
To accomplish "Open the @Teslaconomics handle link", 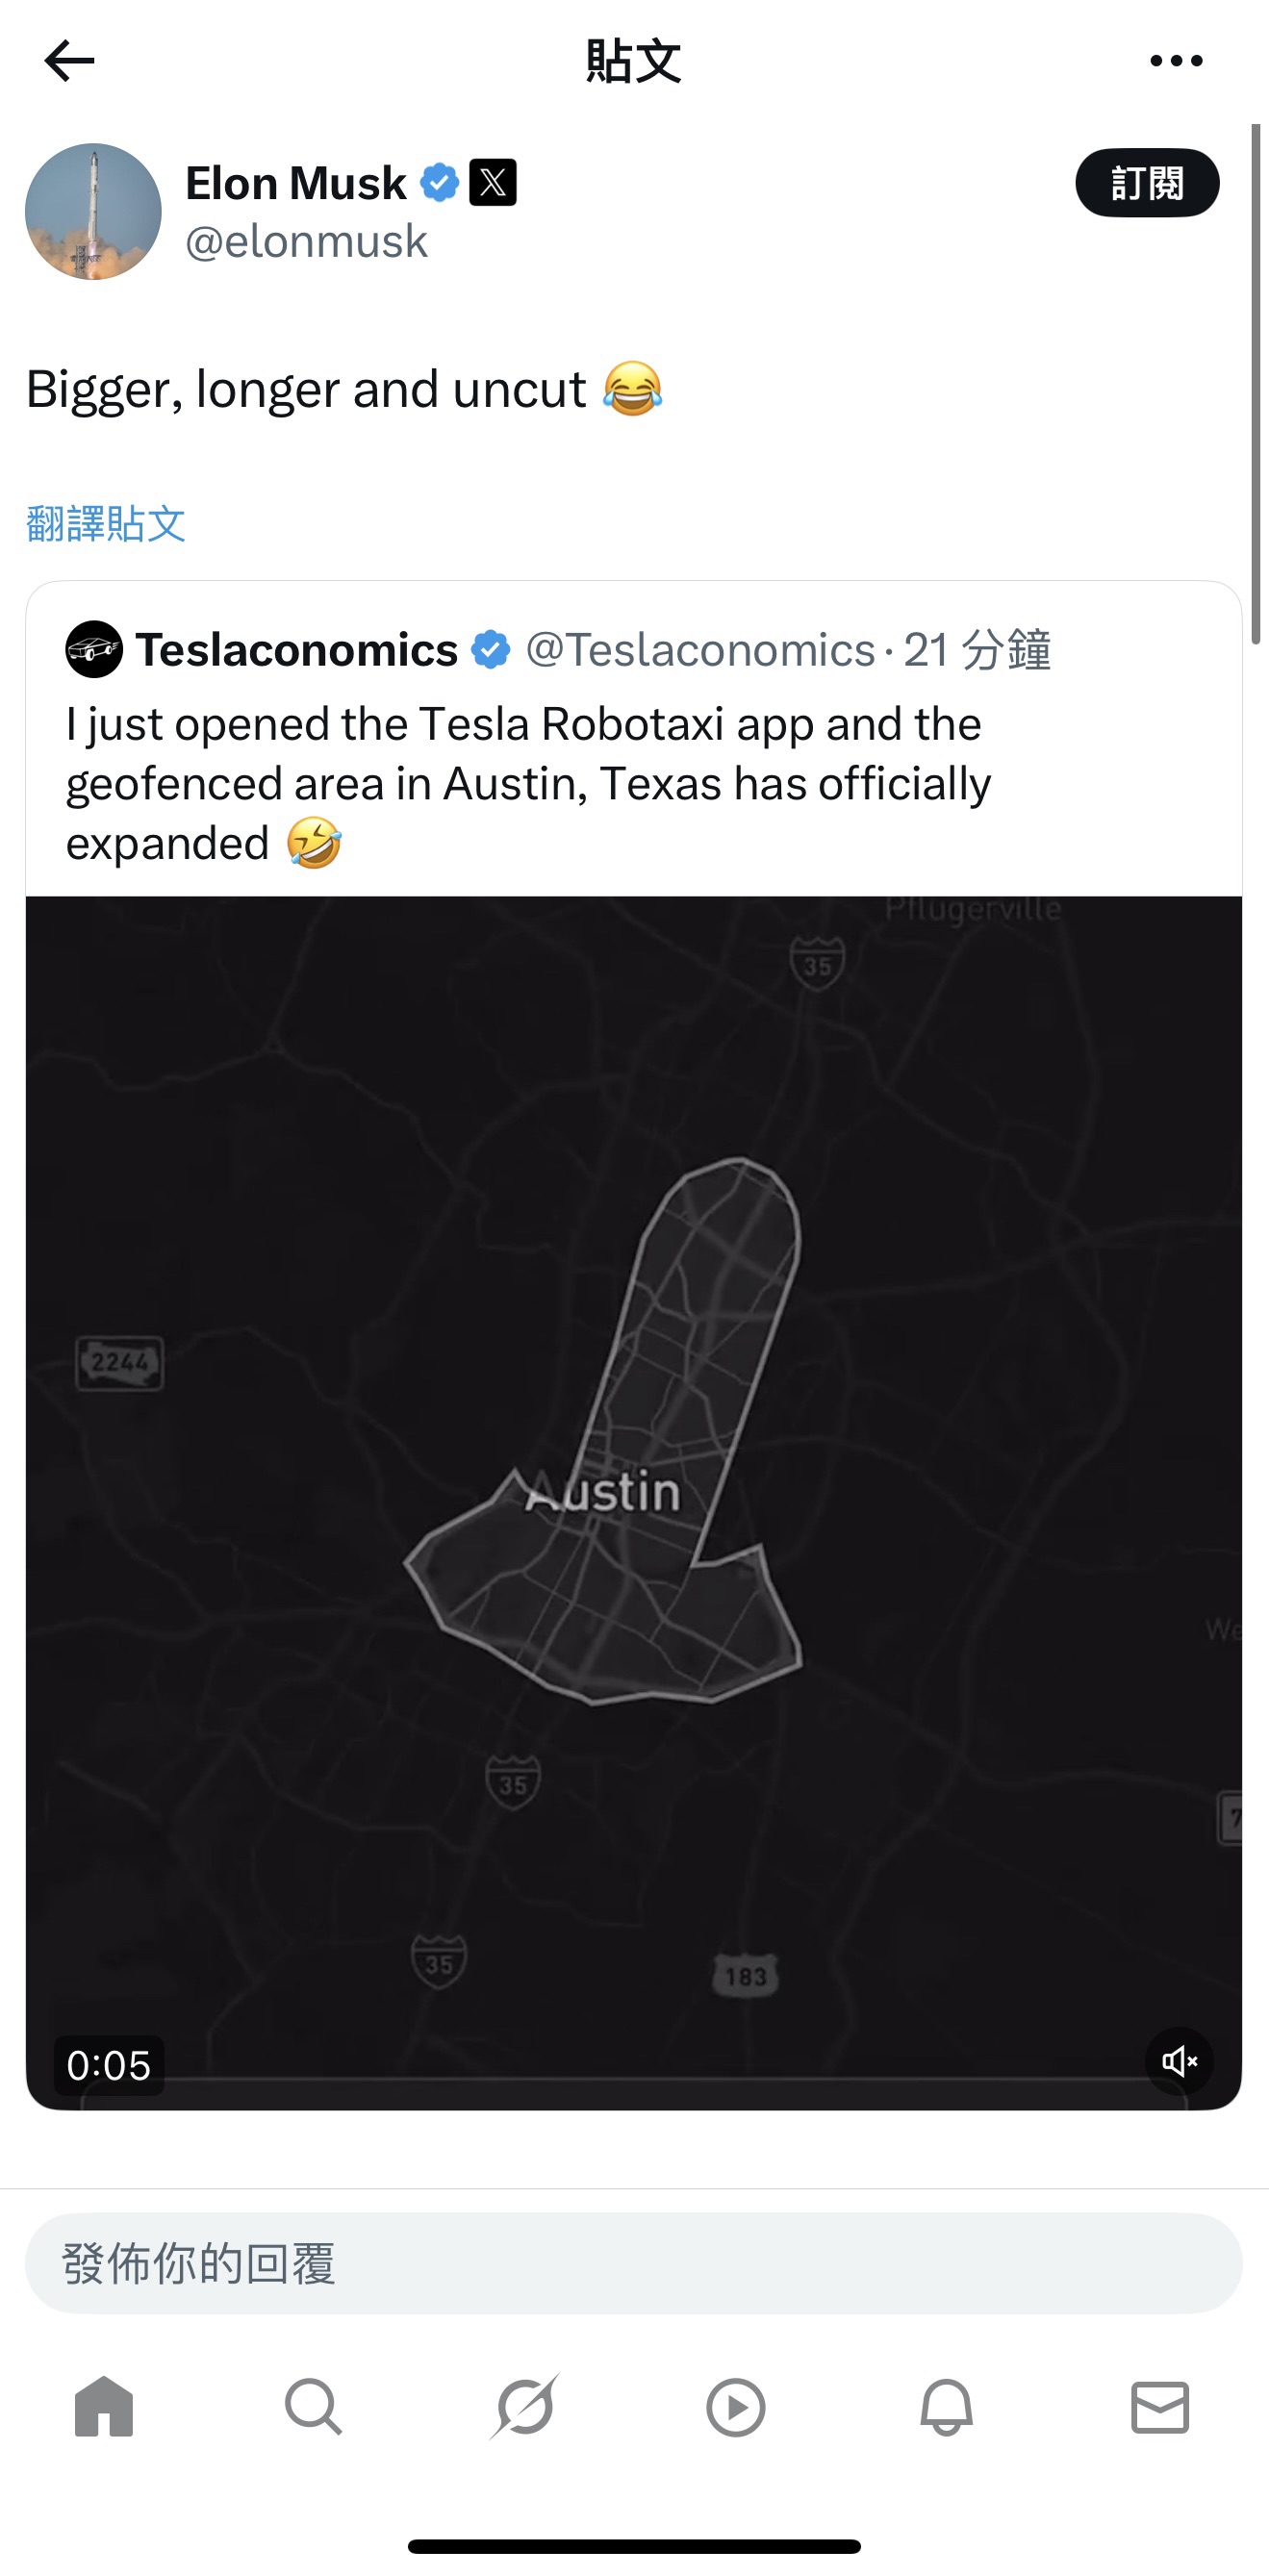I will [x=700, y=650].
